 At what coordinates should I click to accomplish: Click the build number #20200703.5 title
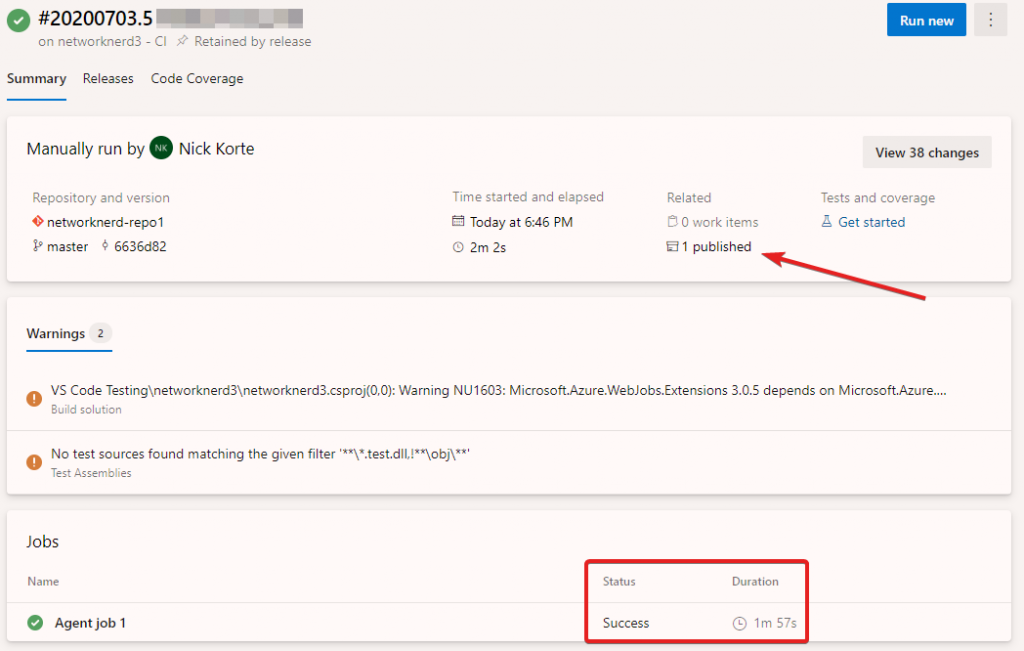coord(95,18)
